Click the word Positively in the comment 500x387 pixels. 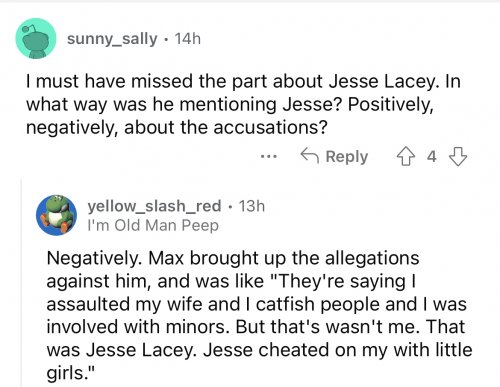pos(391,104)
